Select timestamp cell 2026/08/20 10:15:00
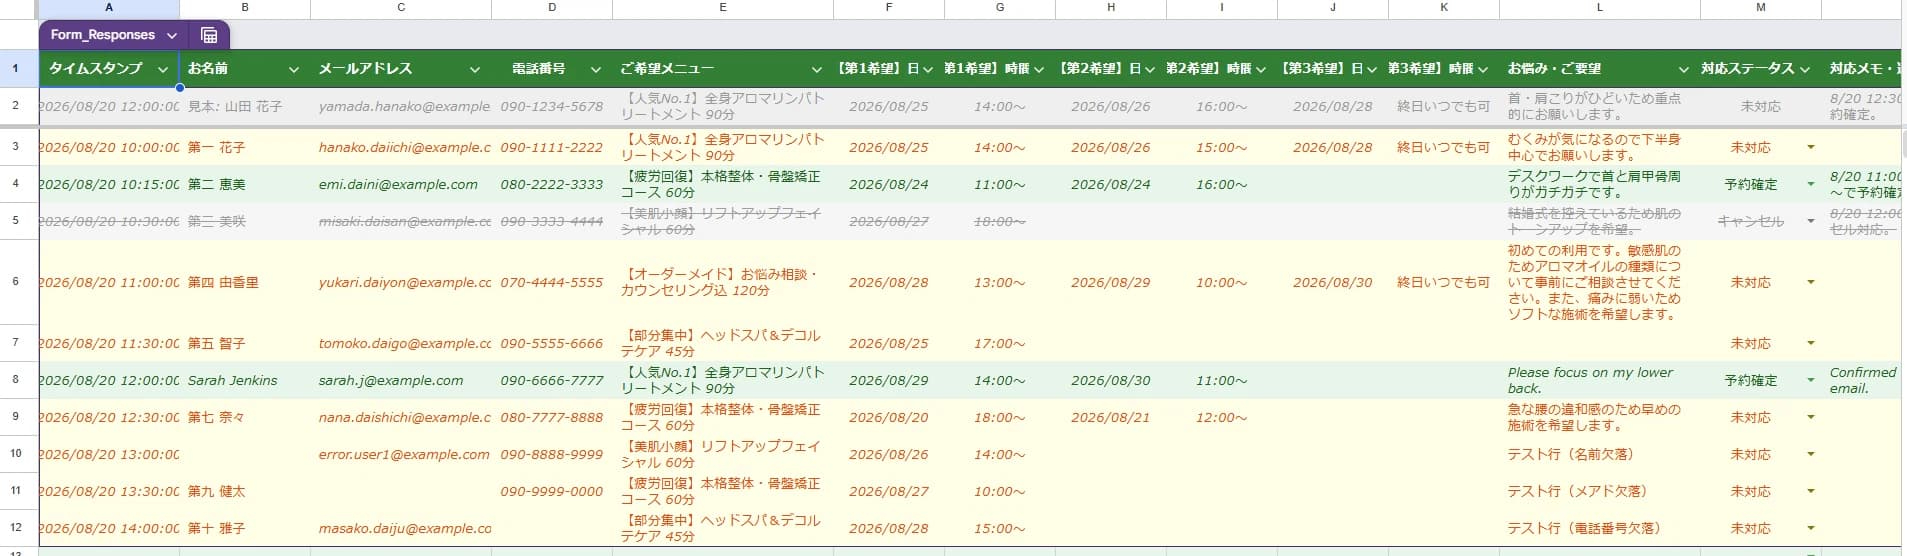 [x=109, y=184]
